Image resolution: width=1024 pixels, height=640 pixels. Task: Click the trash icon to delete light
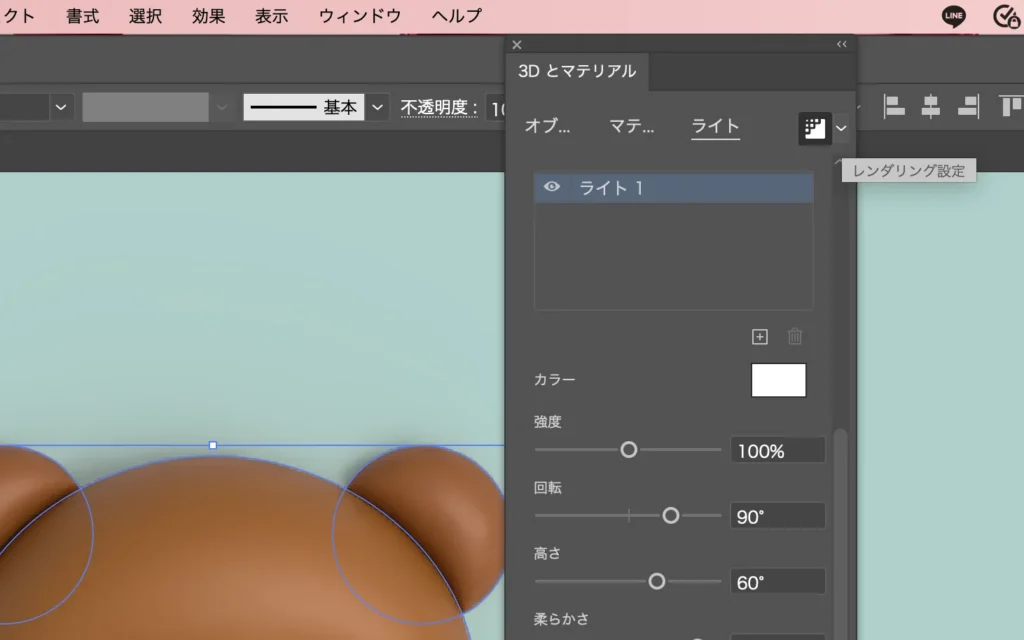795,337
